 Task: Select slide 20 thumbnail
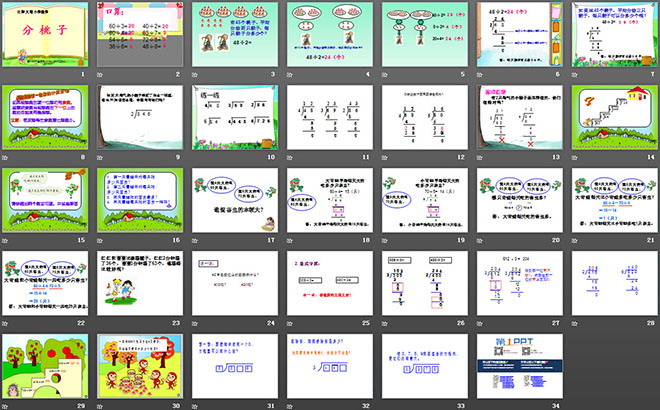[519, 200]
